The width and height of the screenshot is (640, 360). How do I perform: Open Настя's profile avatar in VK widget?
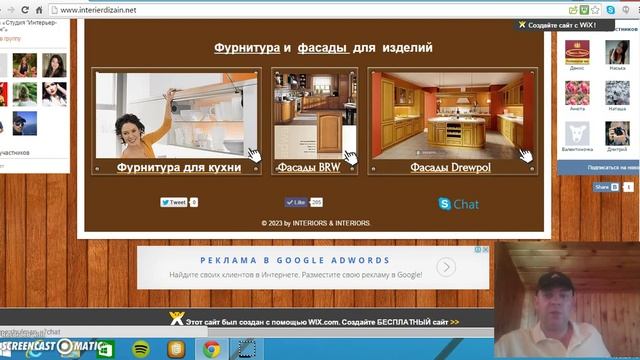point(617,52)
